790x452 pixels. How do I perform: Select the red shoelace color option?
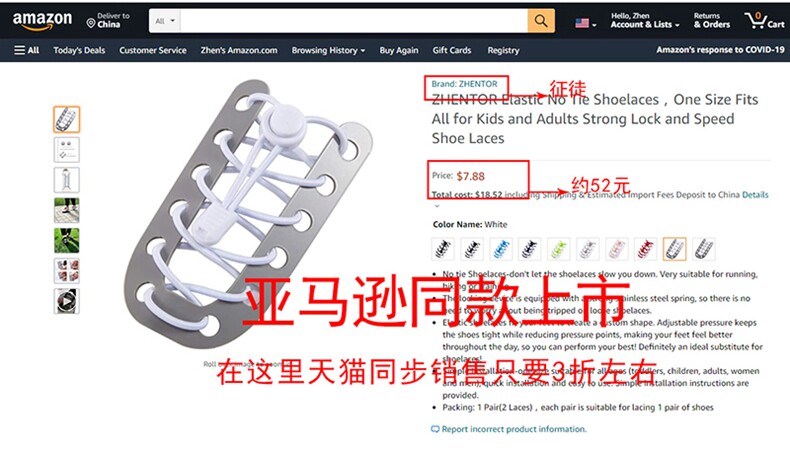[x=646, y=249]
